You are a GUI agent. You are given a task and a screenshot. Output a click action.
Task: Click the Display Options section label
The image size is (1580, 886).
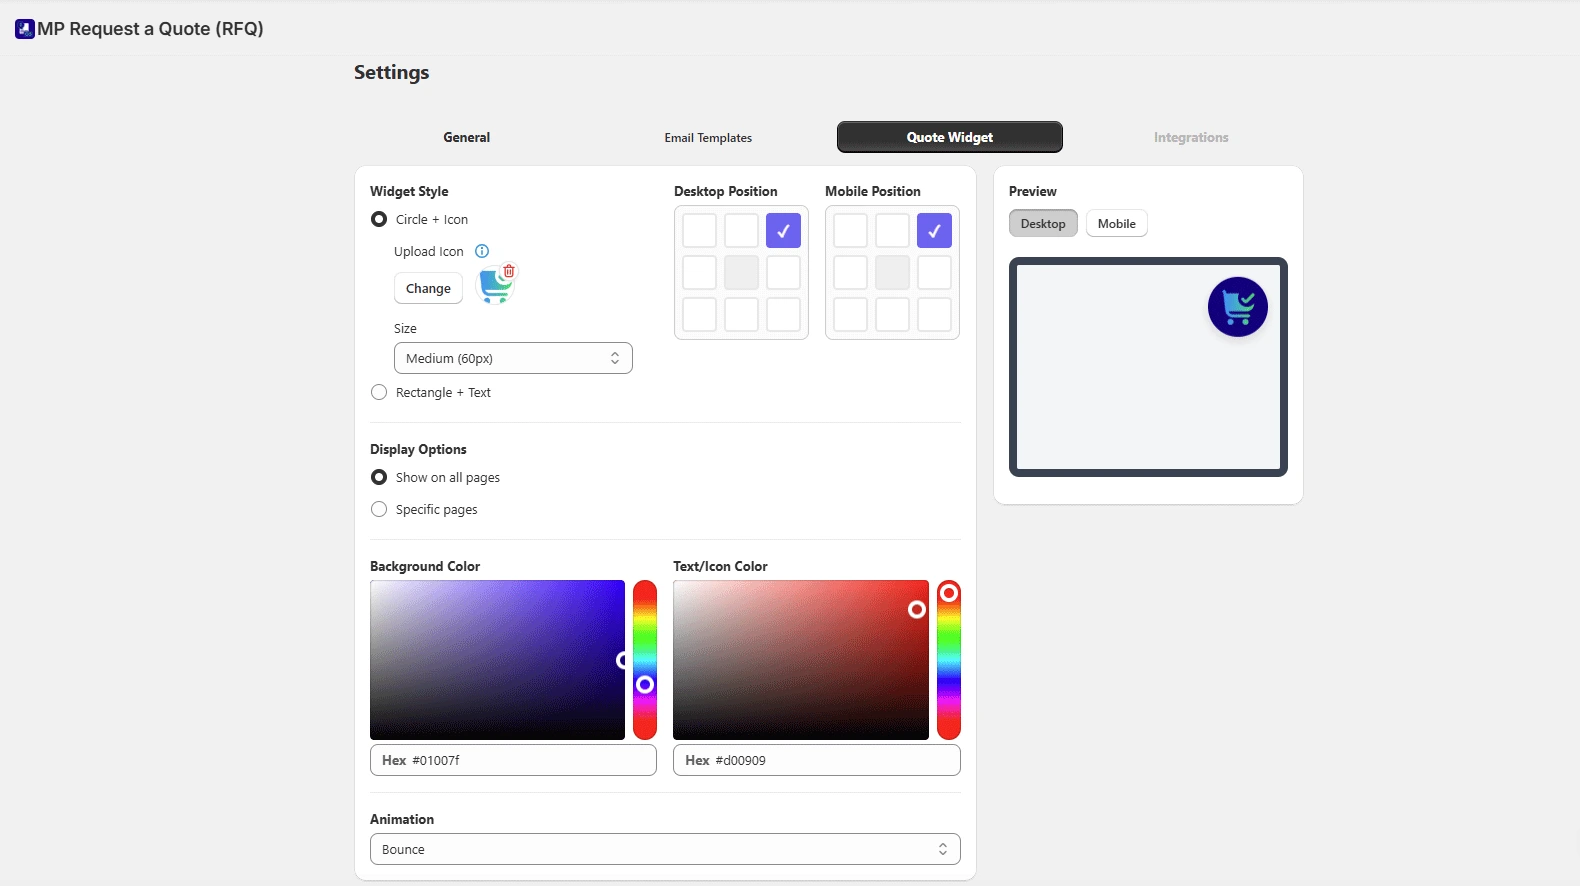pyautogui.click(x=418, y=449)
